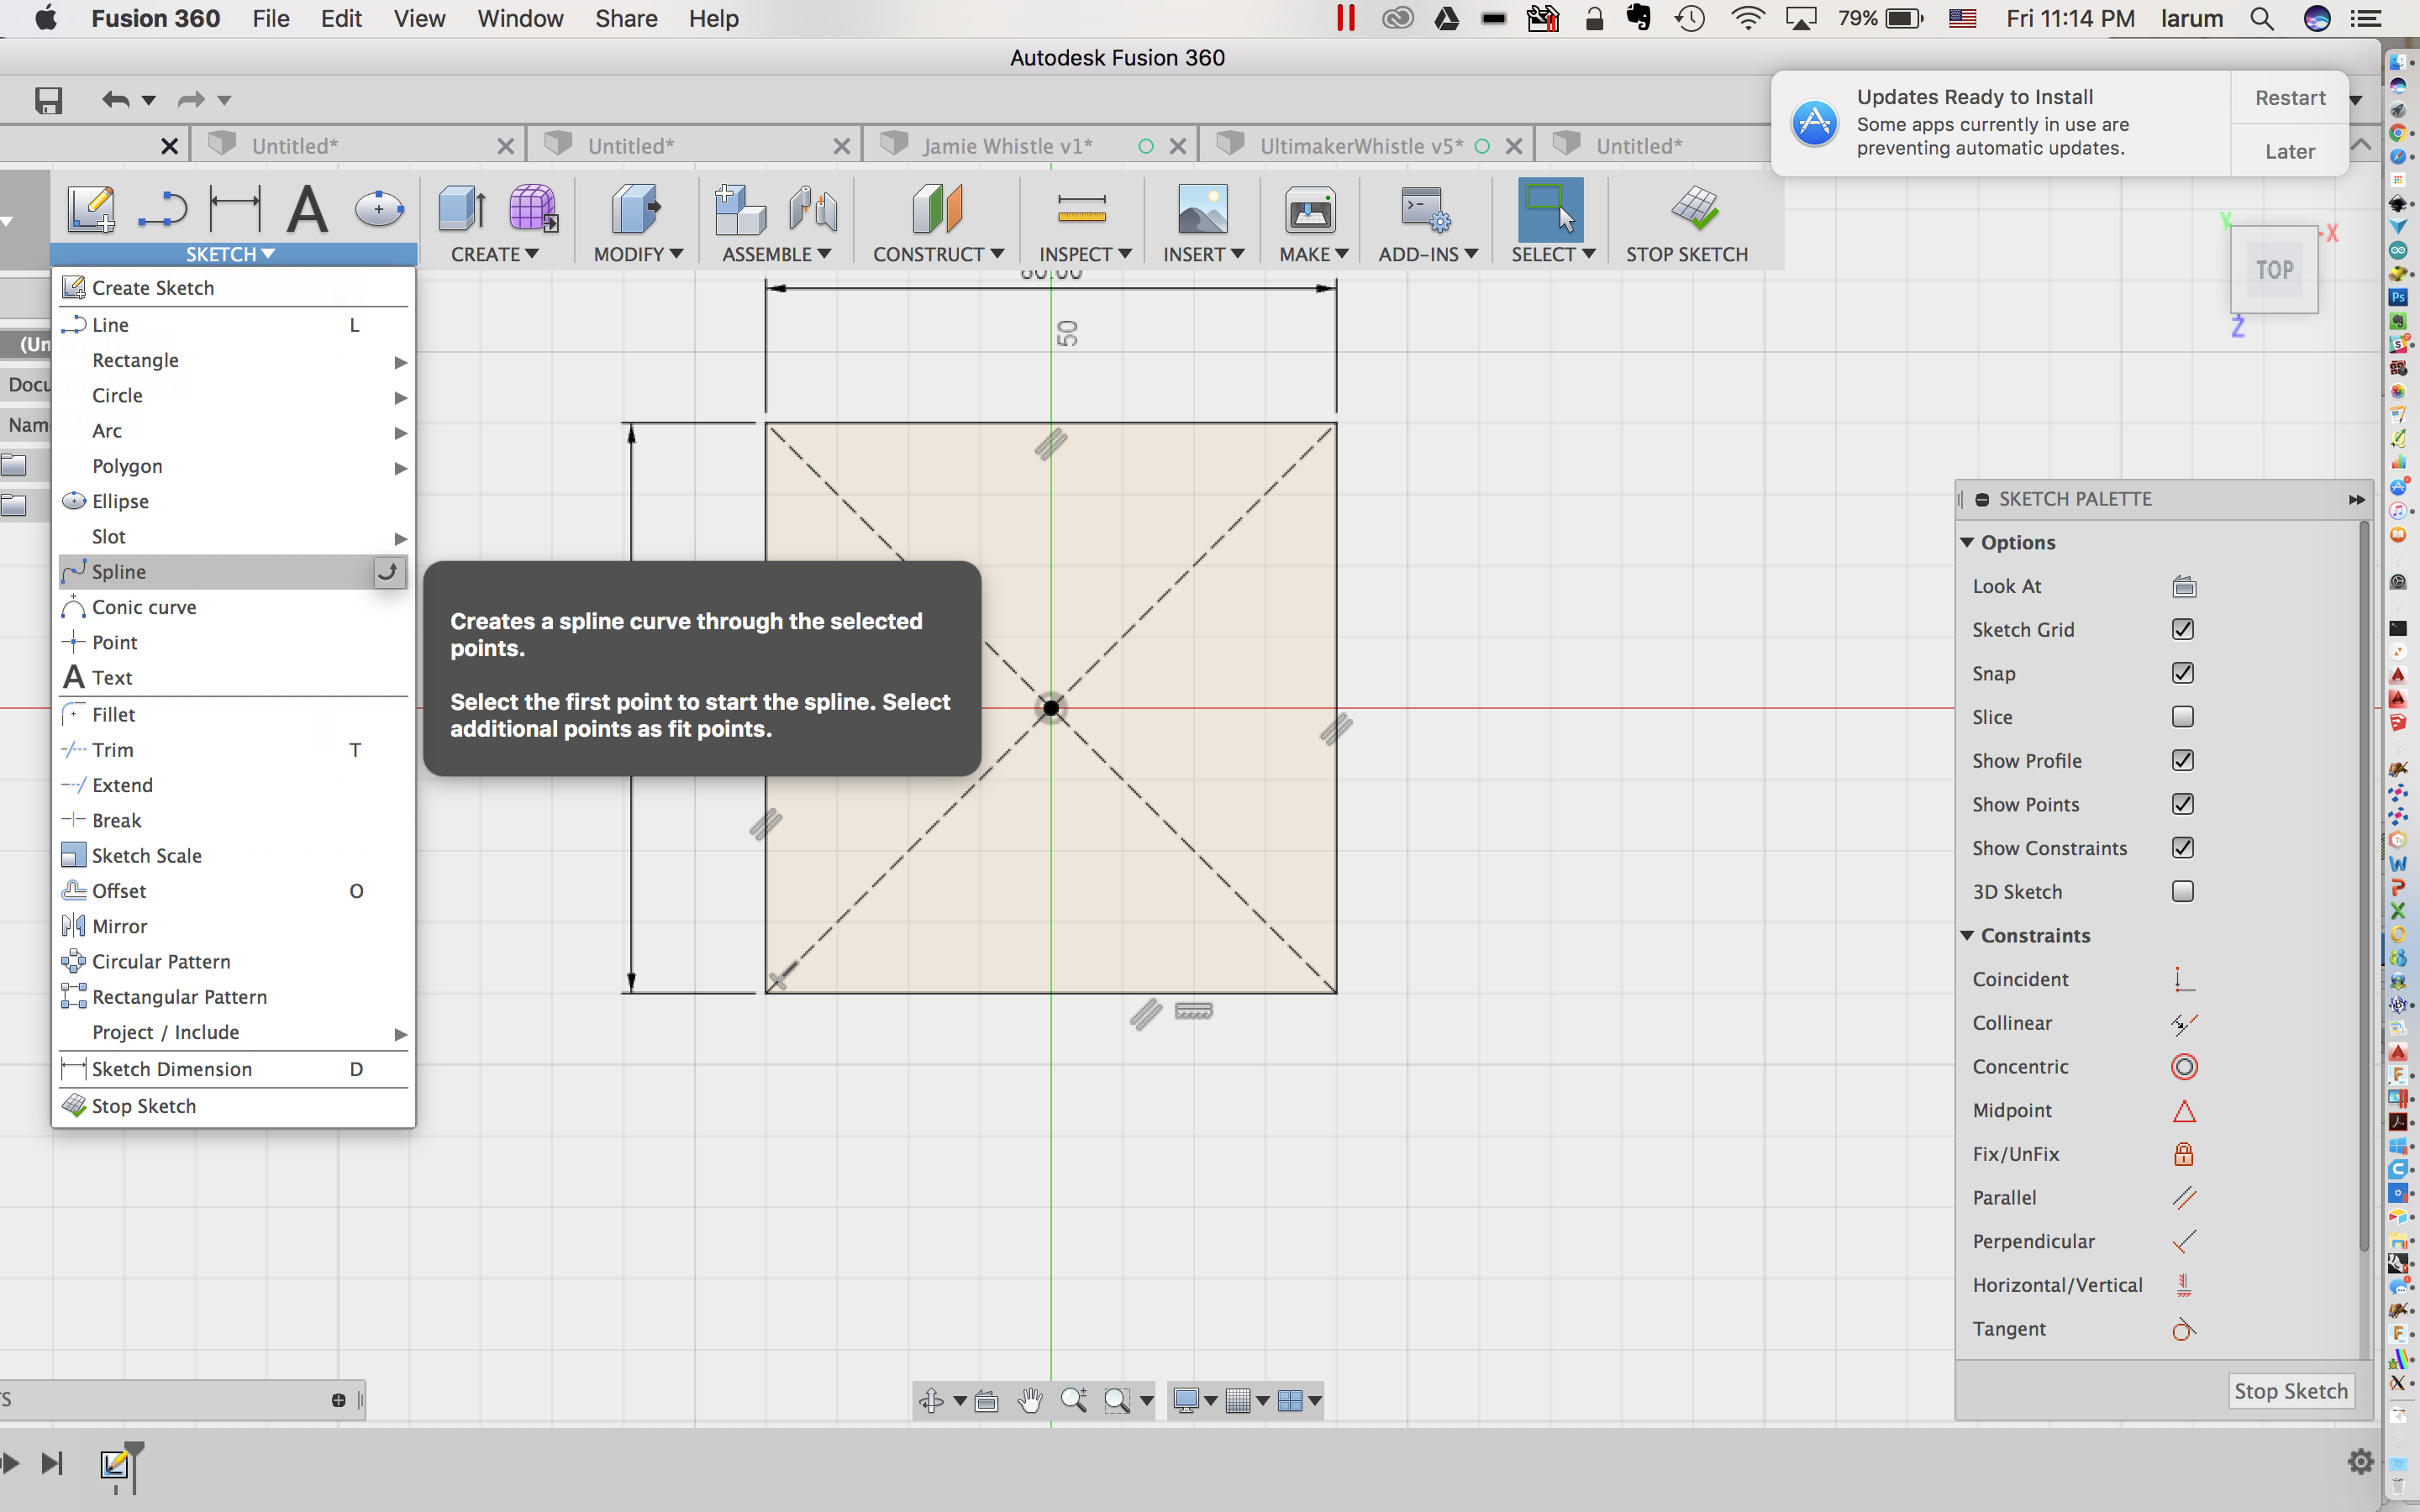The width and height of the screenshot is (2420, 1512).
Task: Enable the 3D Sketch checkbox
Action: [2183, 892]
